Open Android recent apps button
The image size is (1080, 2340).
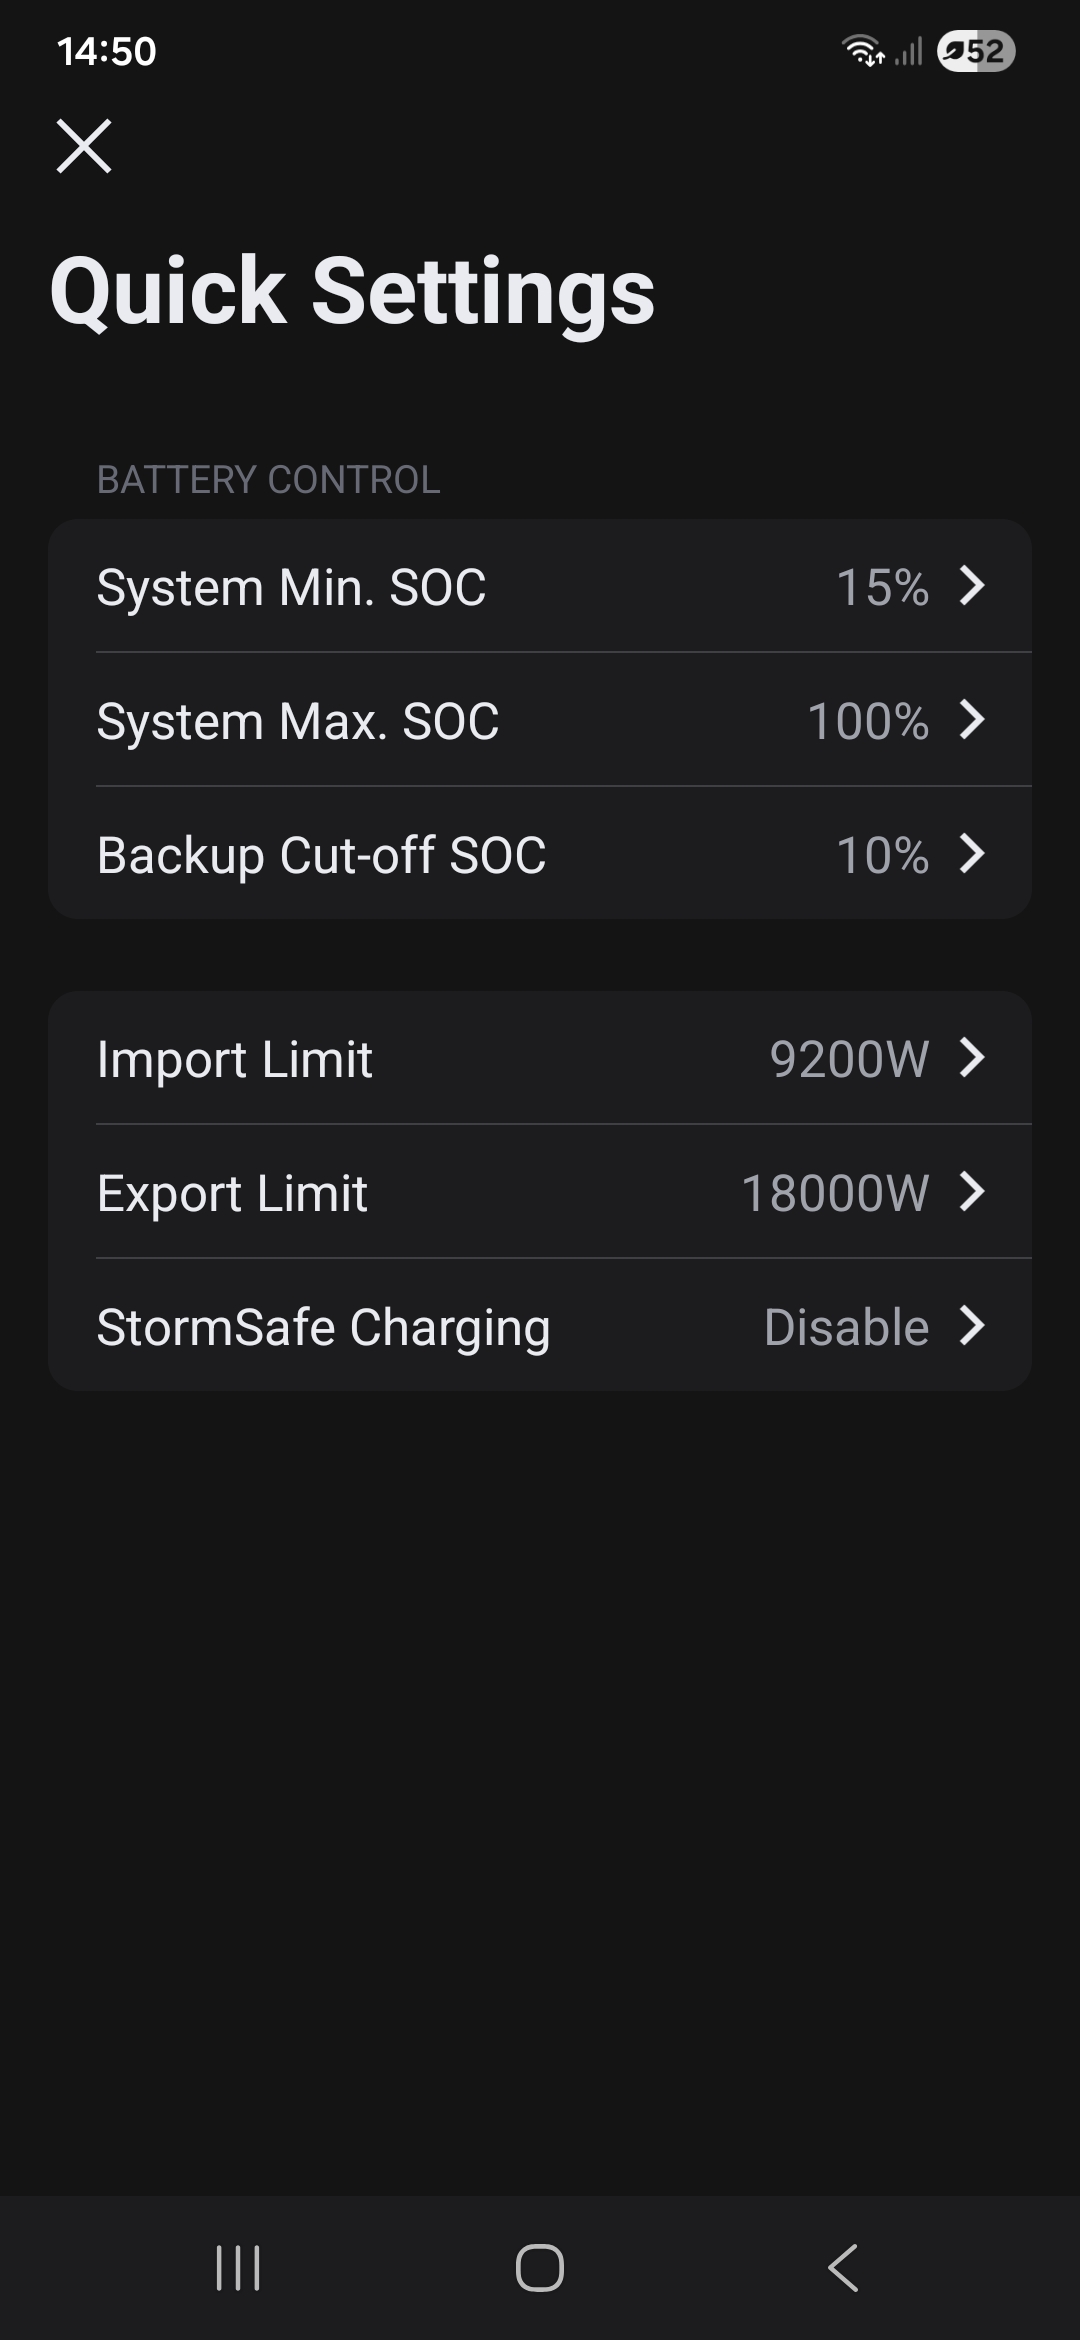click(238, 2267)
